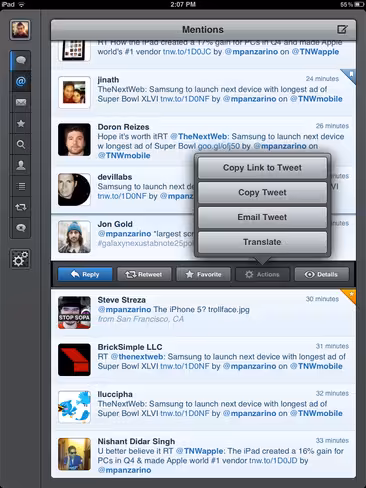The width and height of the screenshot is (366, 488).
Task: Open @TNWapple in Nishant Didar Singh tweet
Action: [x=199, y=451]
